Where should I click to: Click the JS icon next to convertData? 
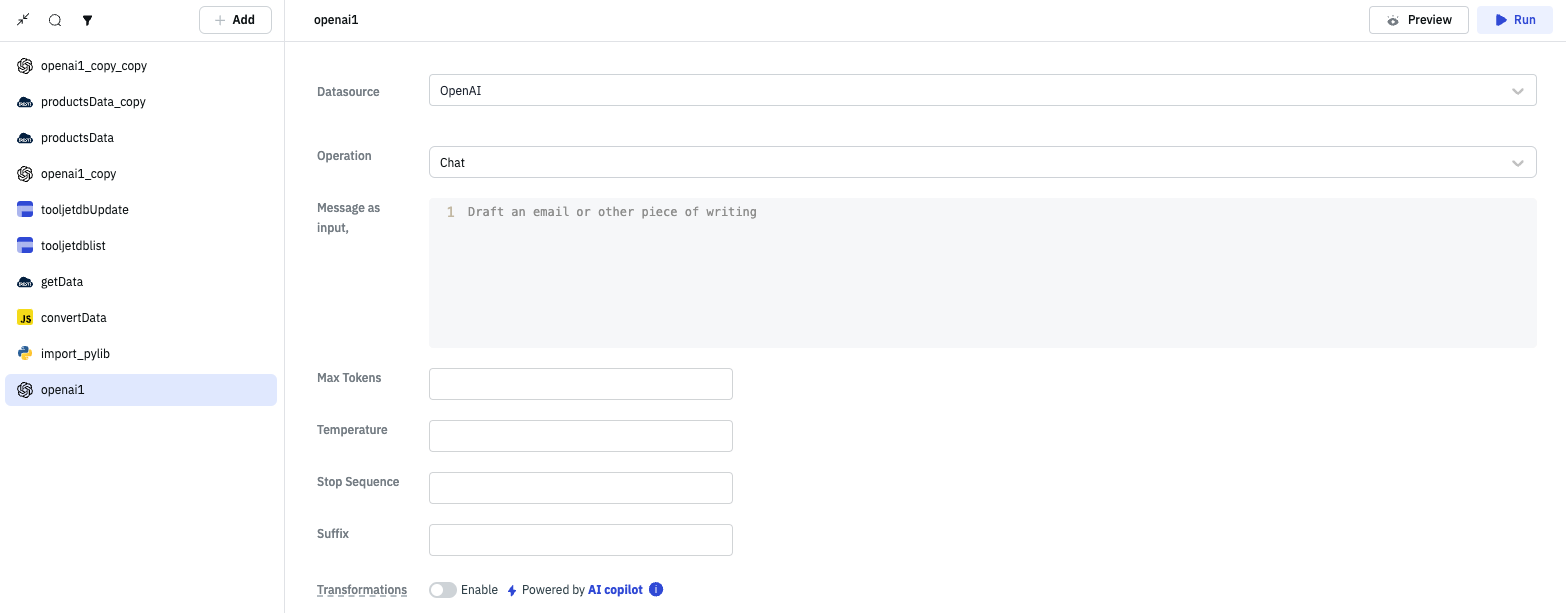pos(25,318)
